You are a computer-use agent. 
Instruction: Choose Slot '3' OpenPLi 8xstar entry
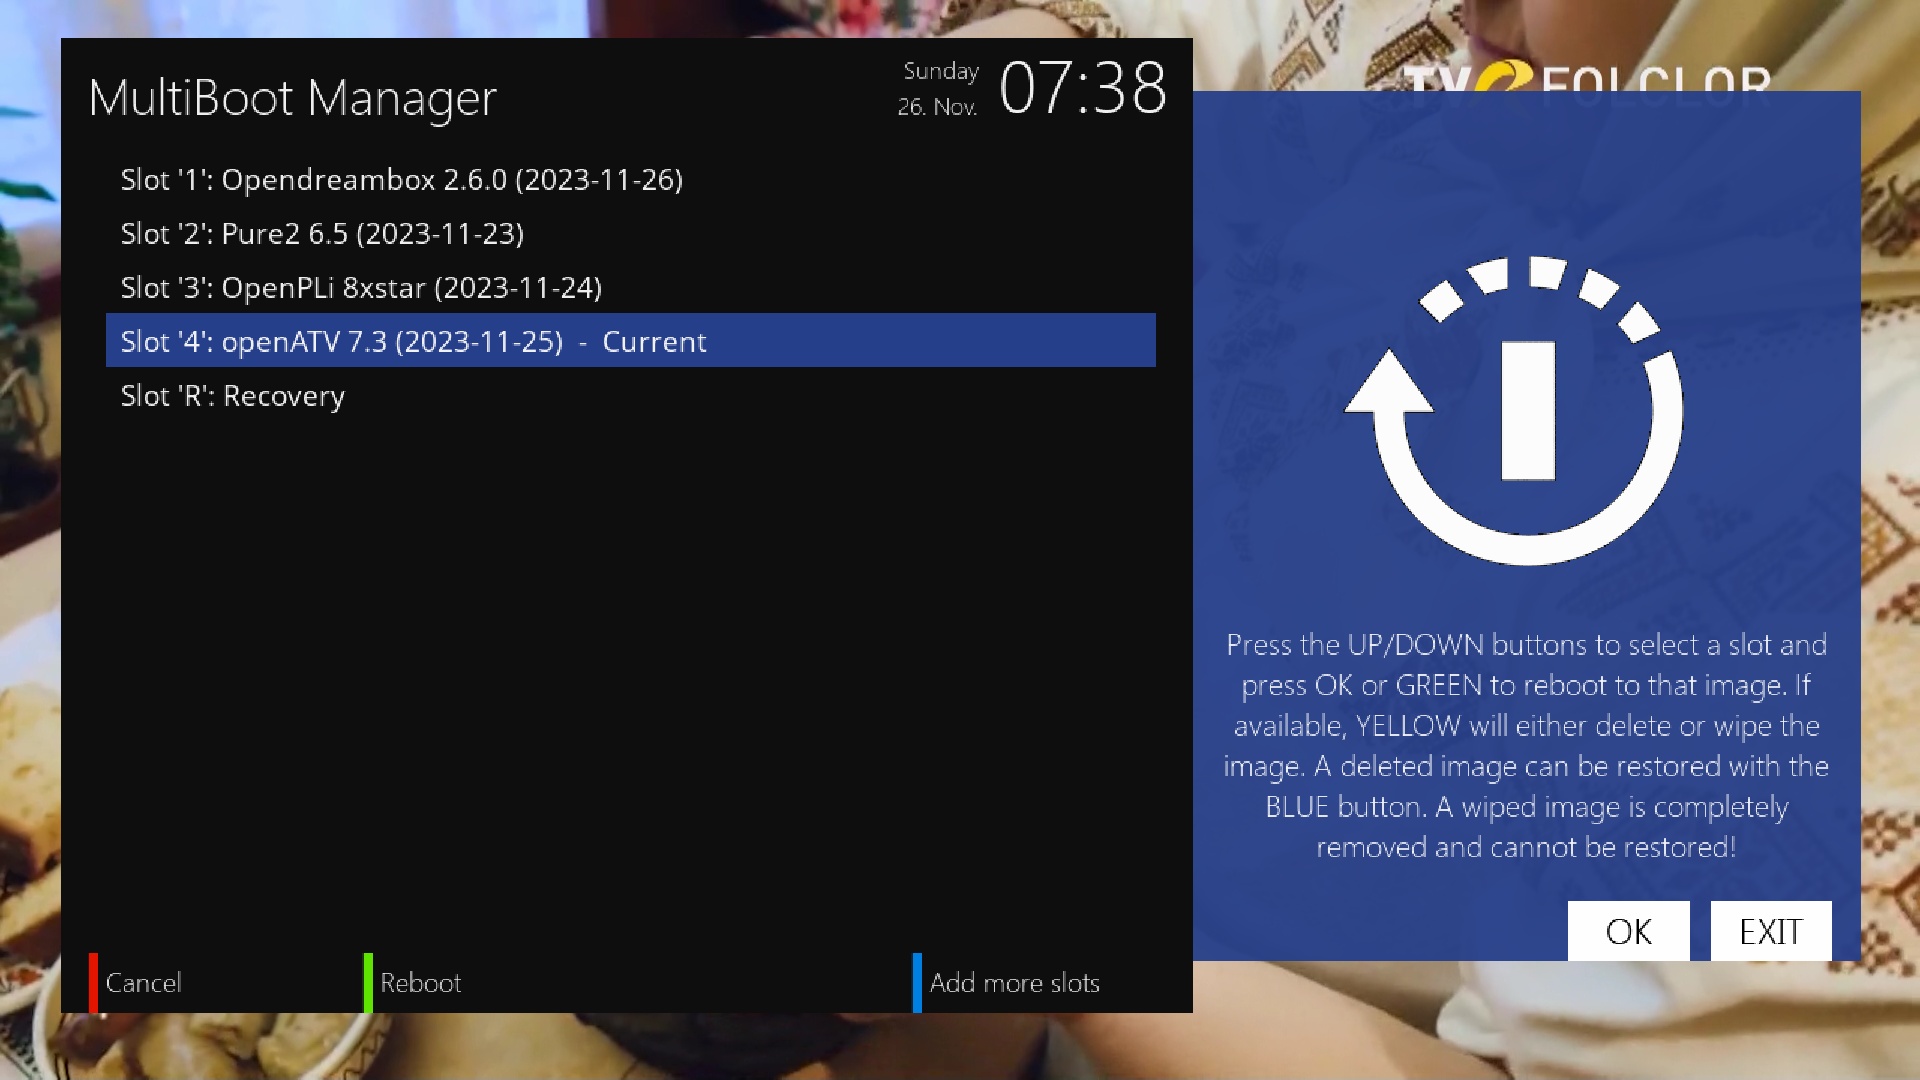click(631, 287)
